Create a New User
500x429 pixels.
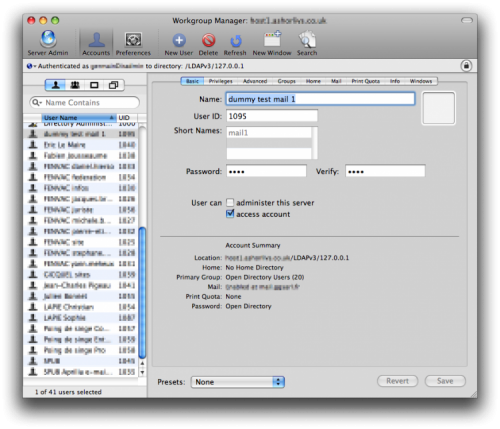tap(179, 43)
